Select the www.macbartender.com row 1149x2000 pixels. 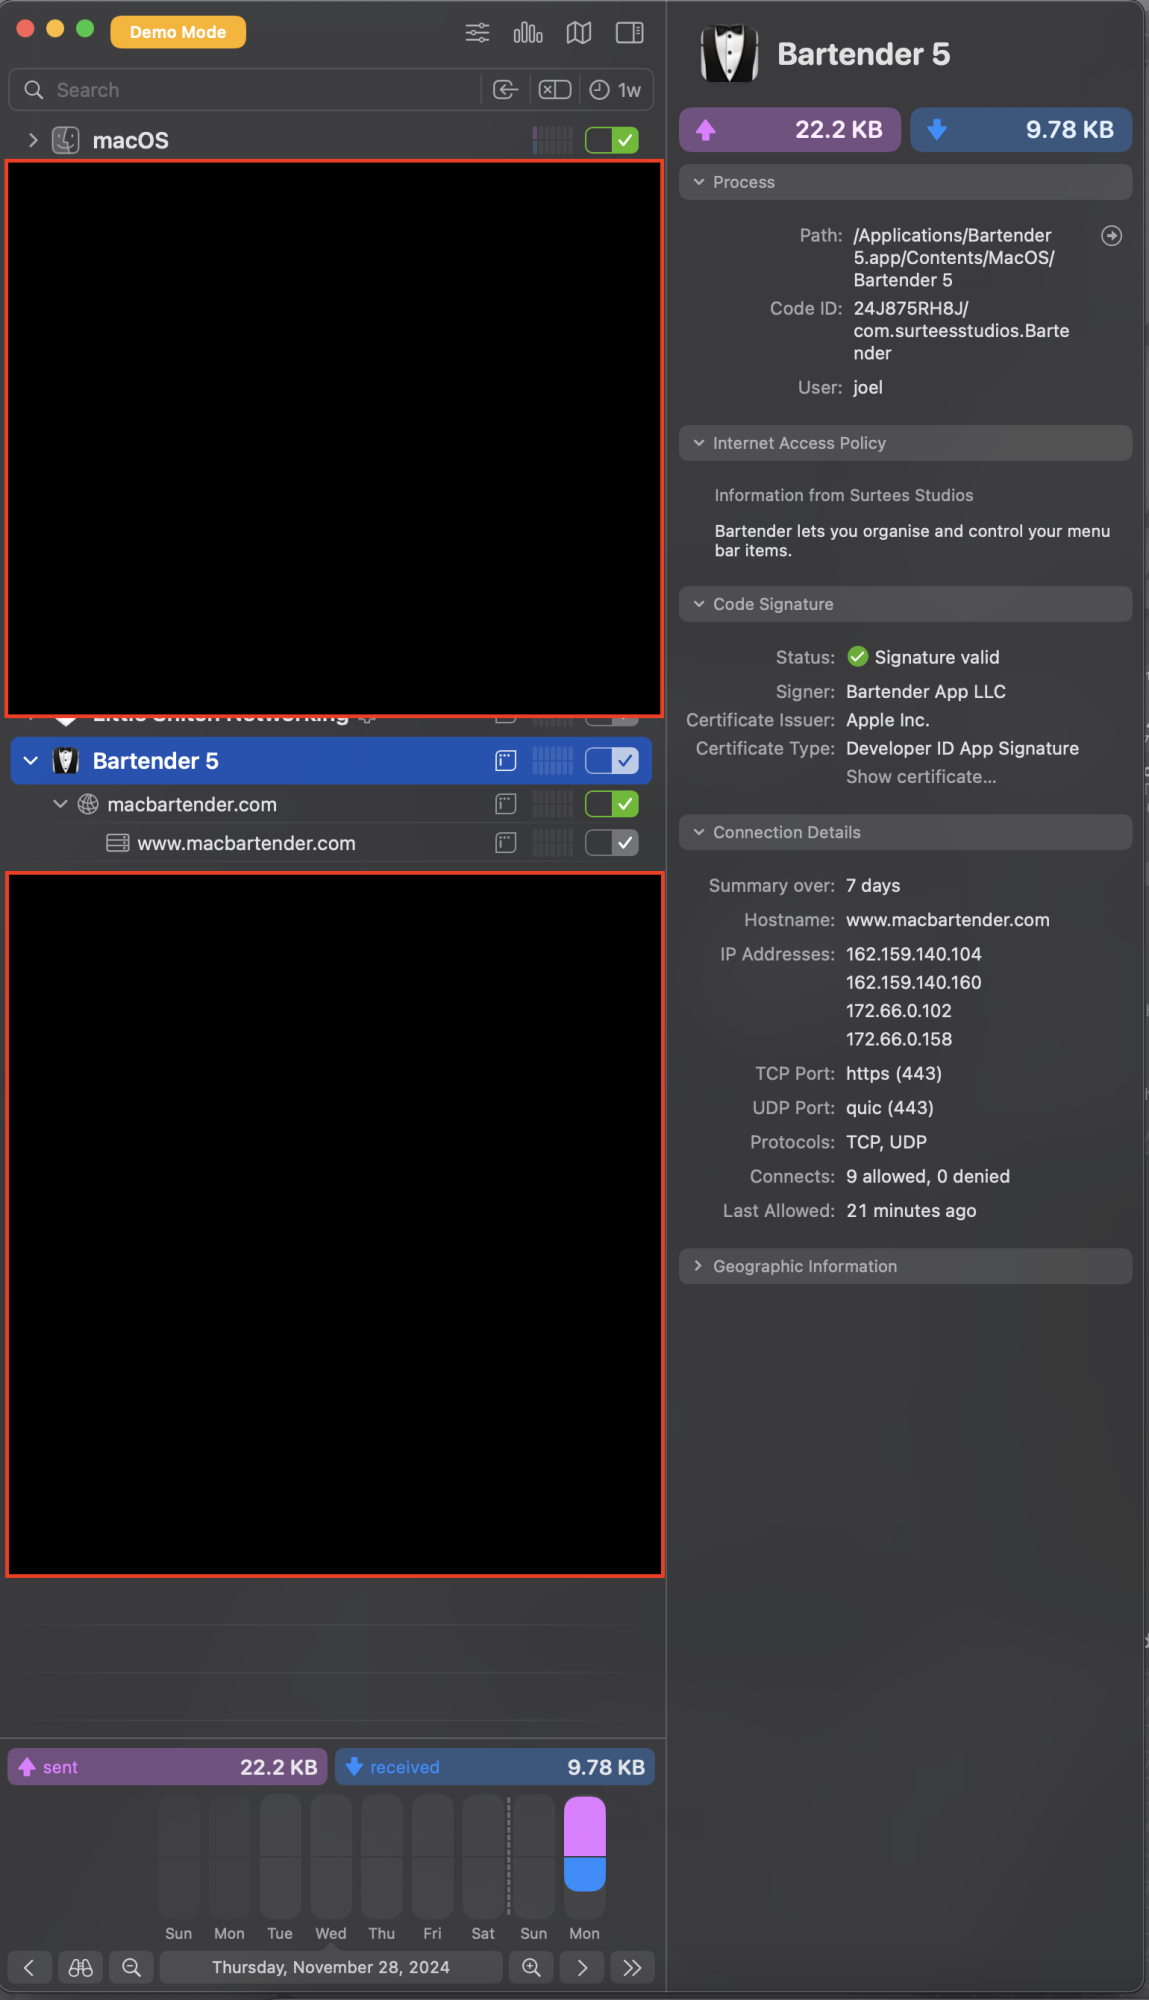point(330,843)
